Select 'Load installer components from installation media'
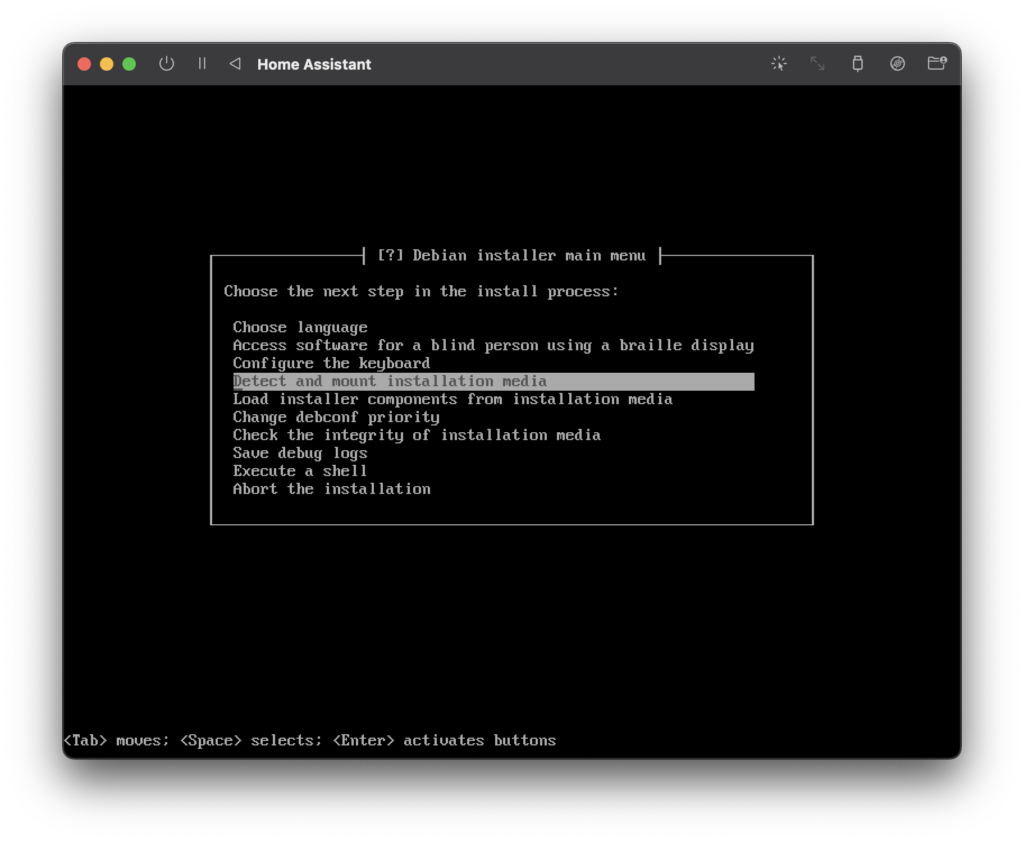This screenshot has width=1024, height=842. pos(453,399)
